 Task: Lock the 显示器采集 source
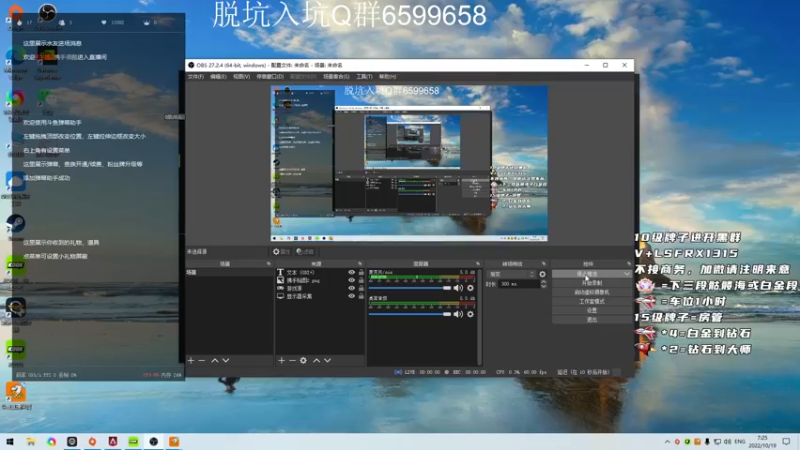[361, 296]
